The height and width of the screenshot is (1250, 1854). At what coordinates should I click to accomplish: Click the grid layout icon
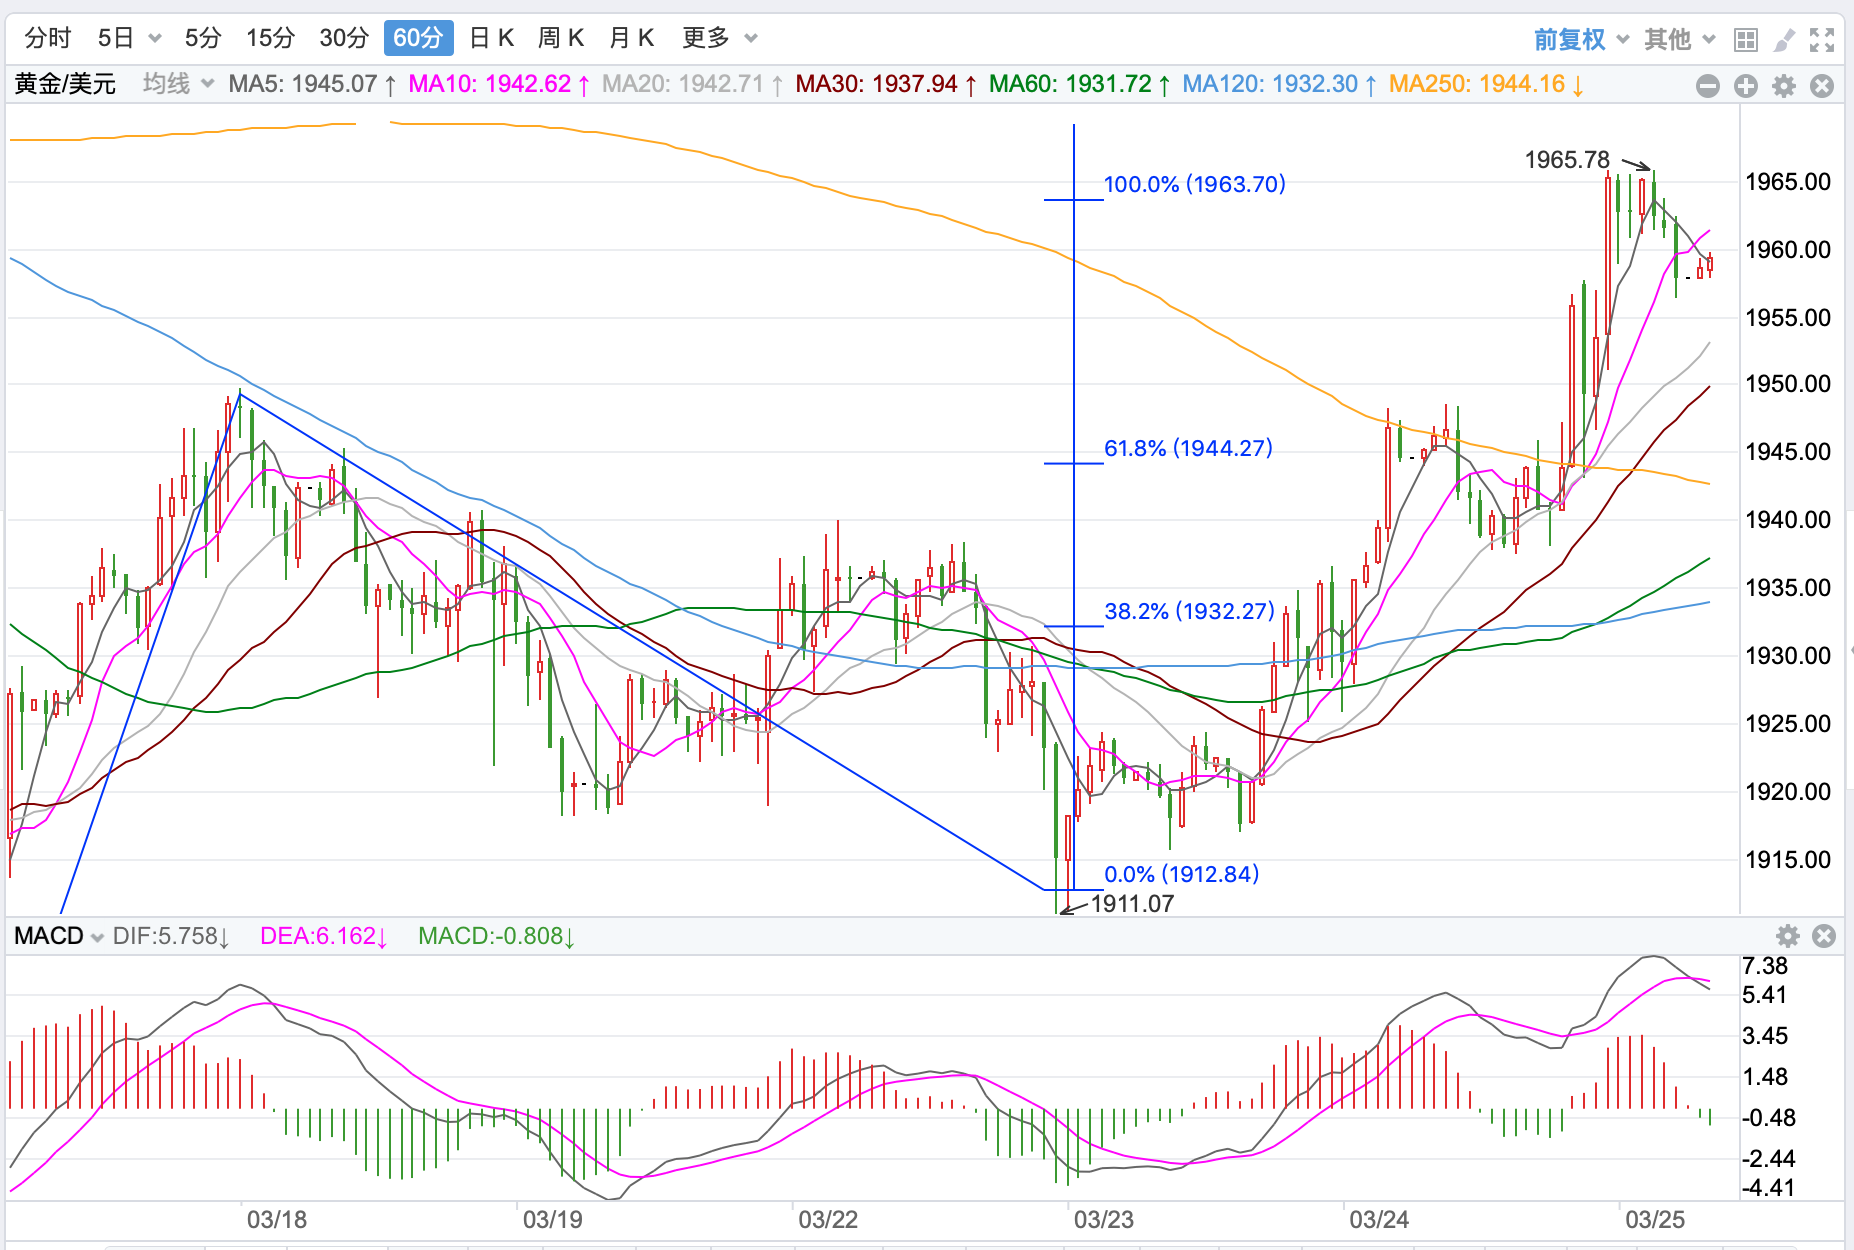[1746, 40]
